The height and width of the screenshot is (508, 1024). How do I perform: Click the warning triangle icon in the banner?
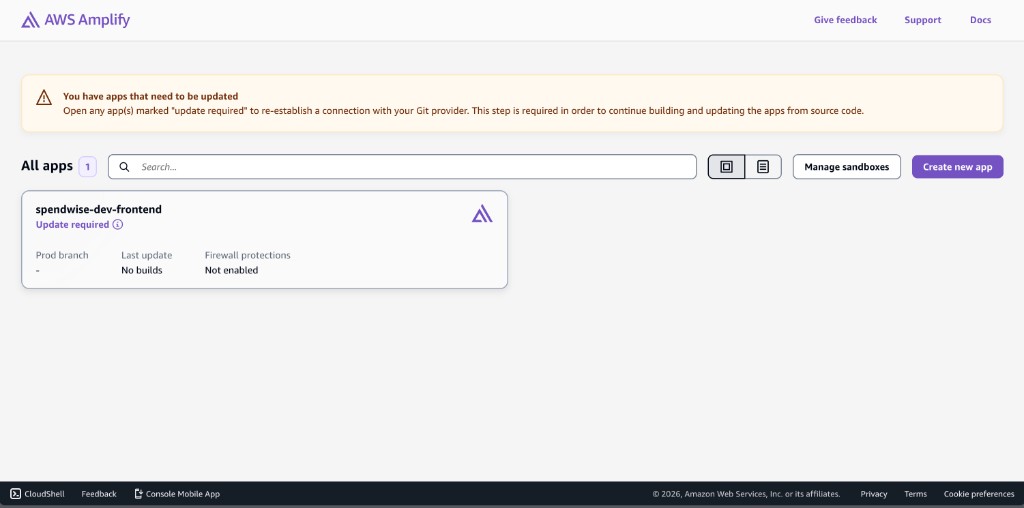(44, 98)
